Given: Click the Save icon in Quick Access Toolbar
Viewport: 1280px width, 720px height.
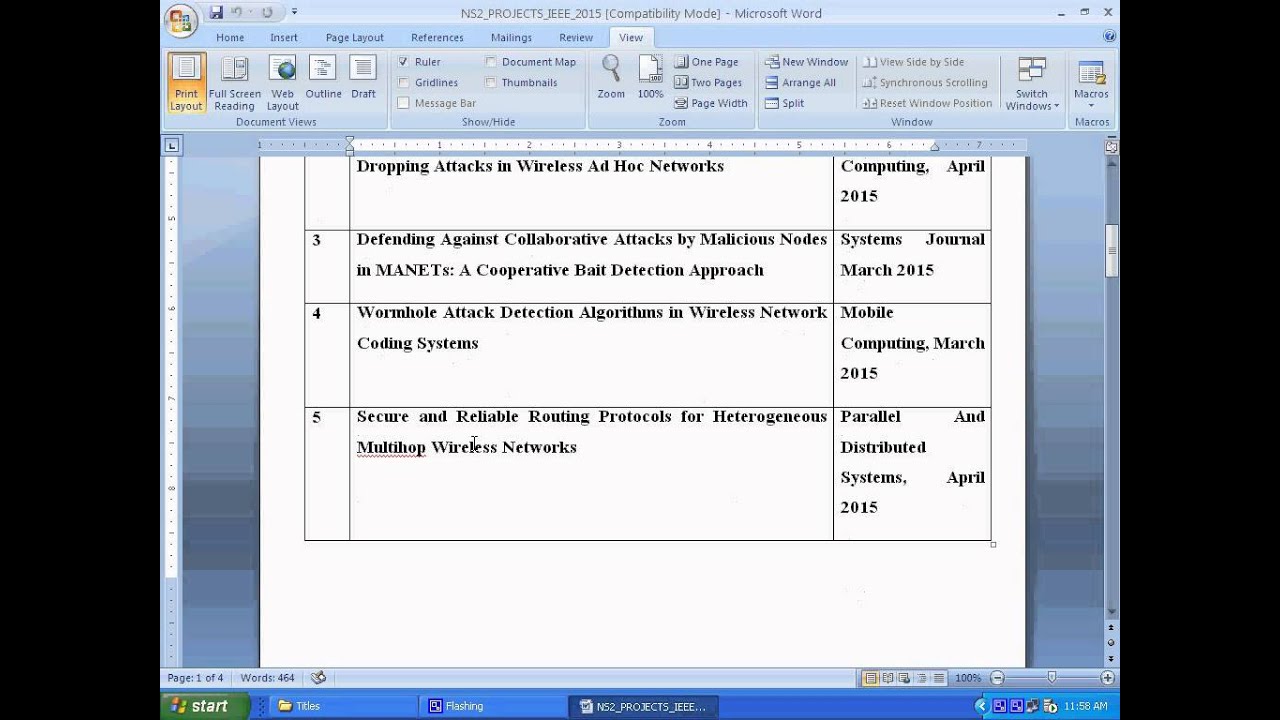Looking at the screenshot, I should pos(216,12).
